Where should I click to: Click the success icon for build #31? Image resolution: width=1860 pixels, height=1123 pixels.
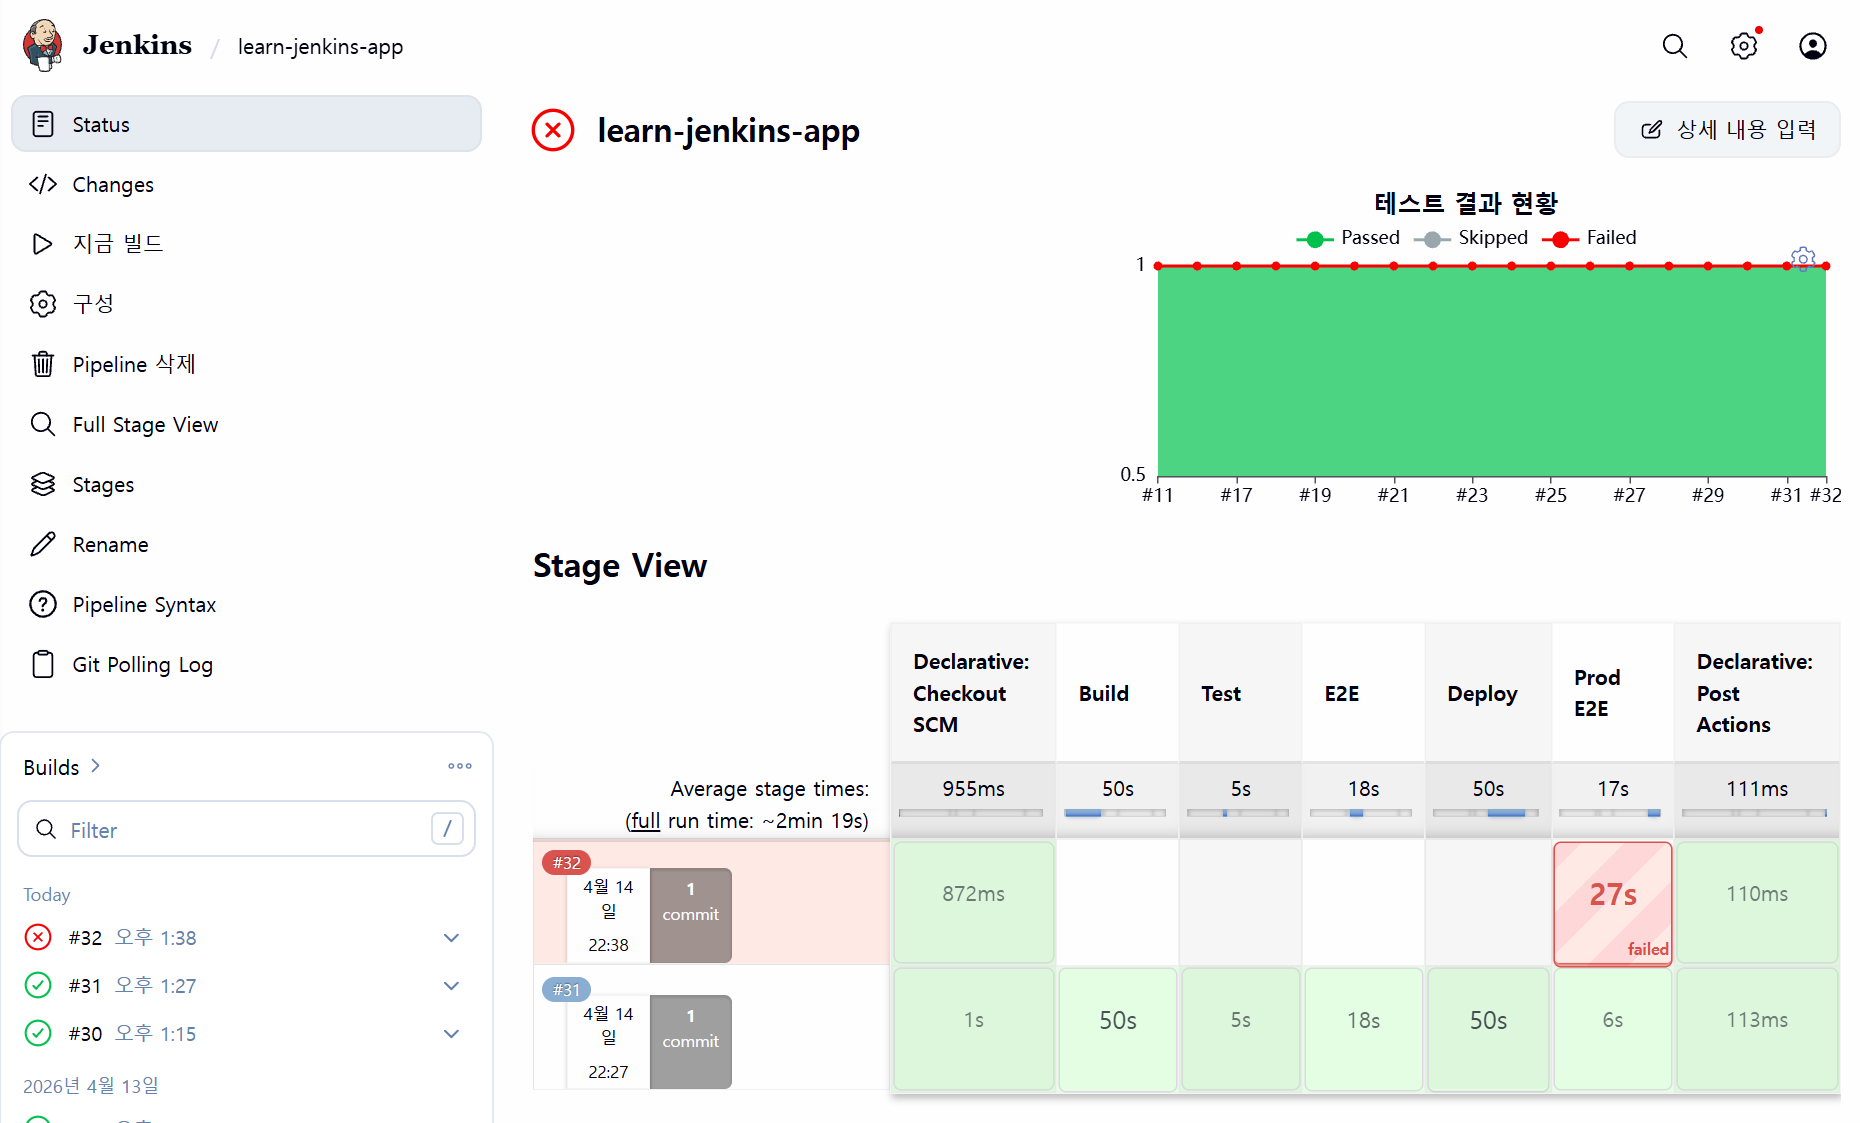(38, 986)
